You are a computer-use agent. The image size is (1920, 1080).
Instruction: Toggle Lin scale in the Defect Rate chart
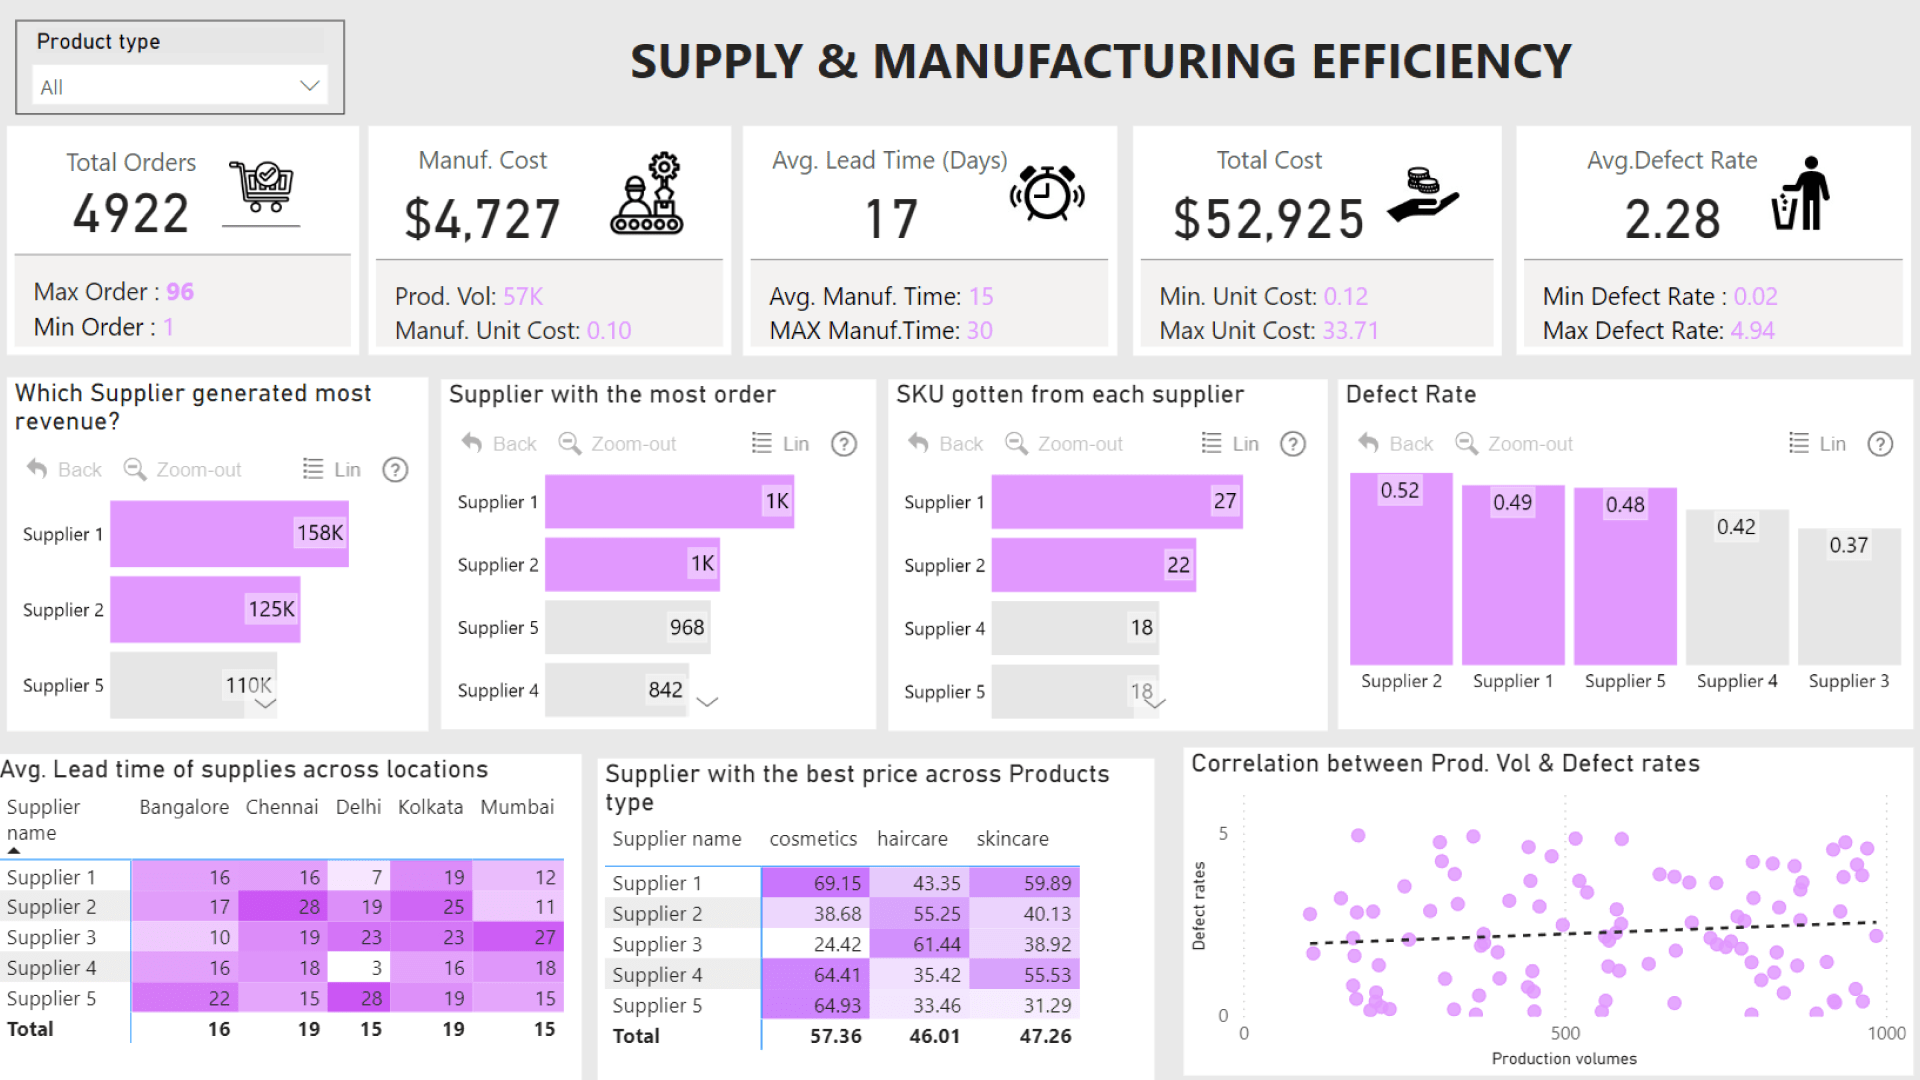coord(1817,443)
